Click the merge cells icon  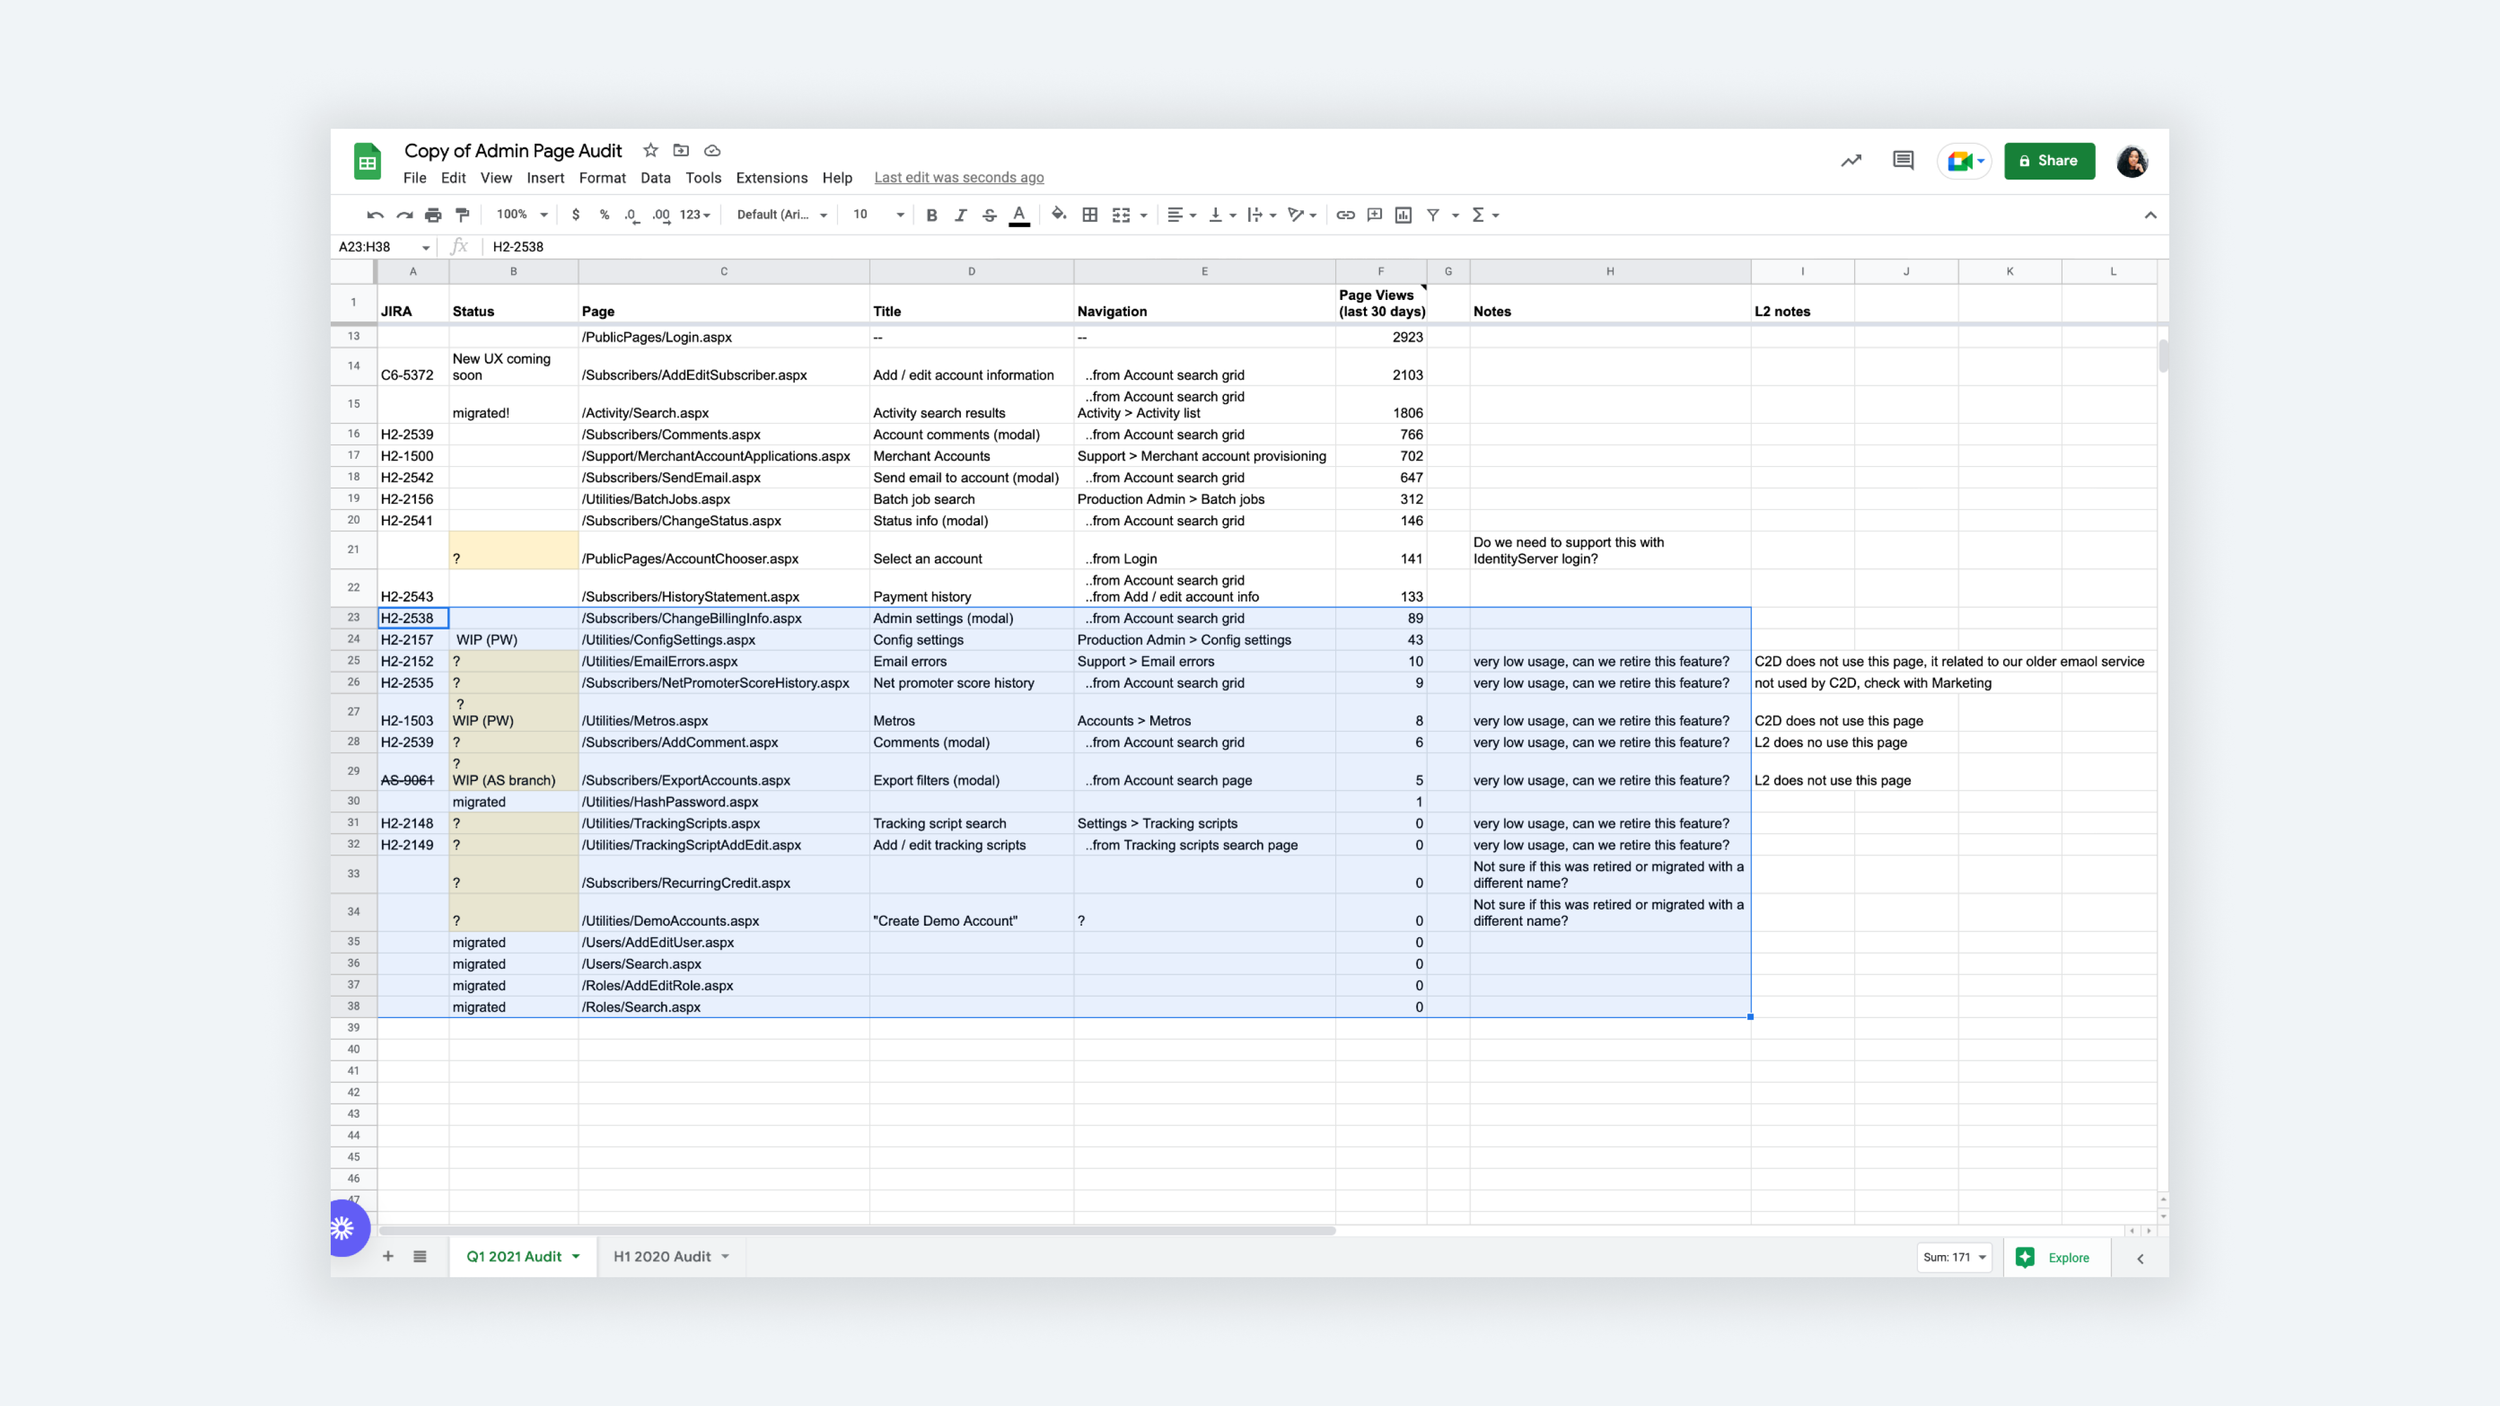[x=1121, y=215]
